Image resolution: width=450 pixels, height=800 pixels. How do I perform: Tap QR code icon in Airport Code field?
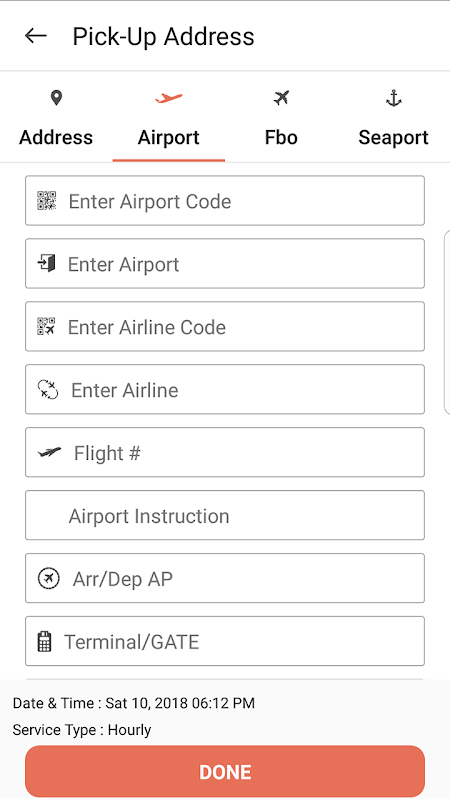(47, 201)
